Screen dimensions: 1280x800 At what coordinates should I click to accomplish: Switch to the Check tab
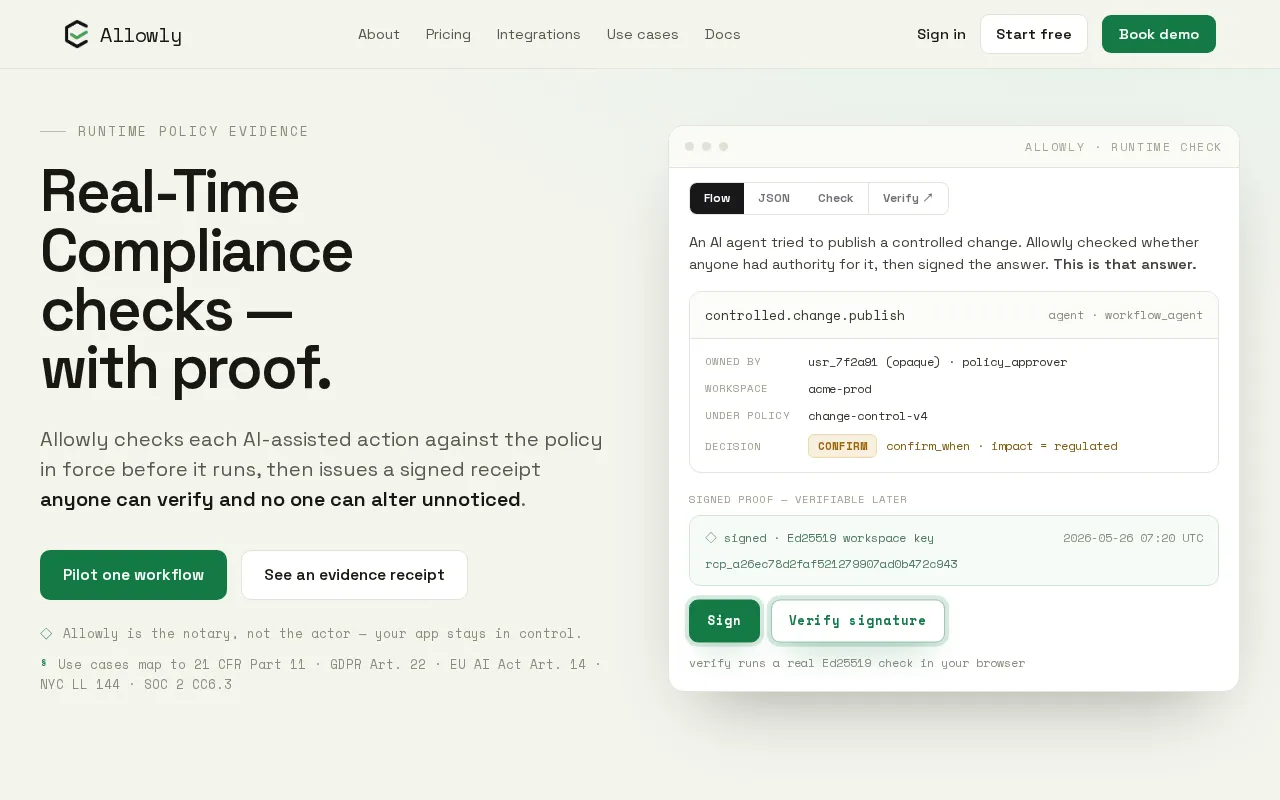click(835, 198)
